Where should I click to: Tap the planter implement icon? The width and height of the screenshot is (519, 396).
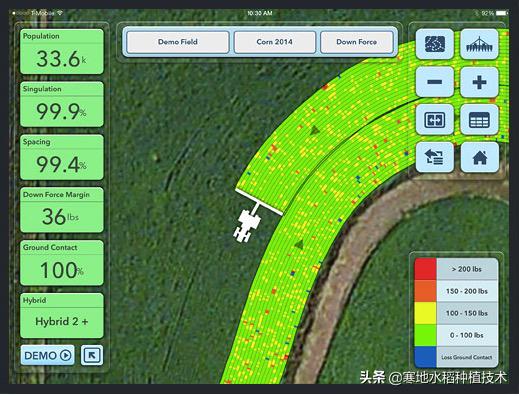479,44
